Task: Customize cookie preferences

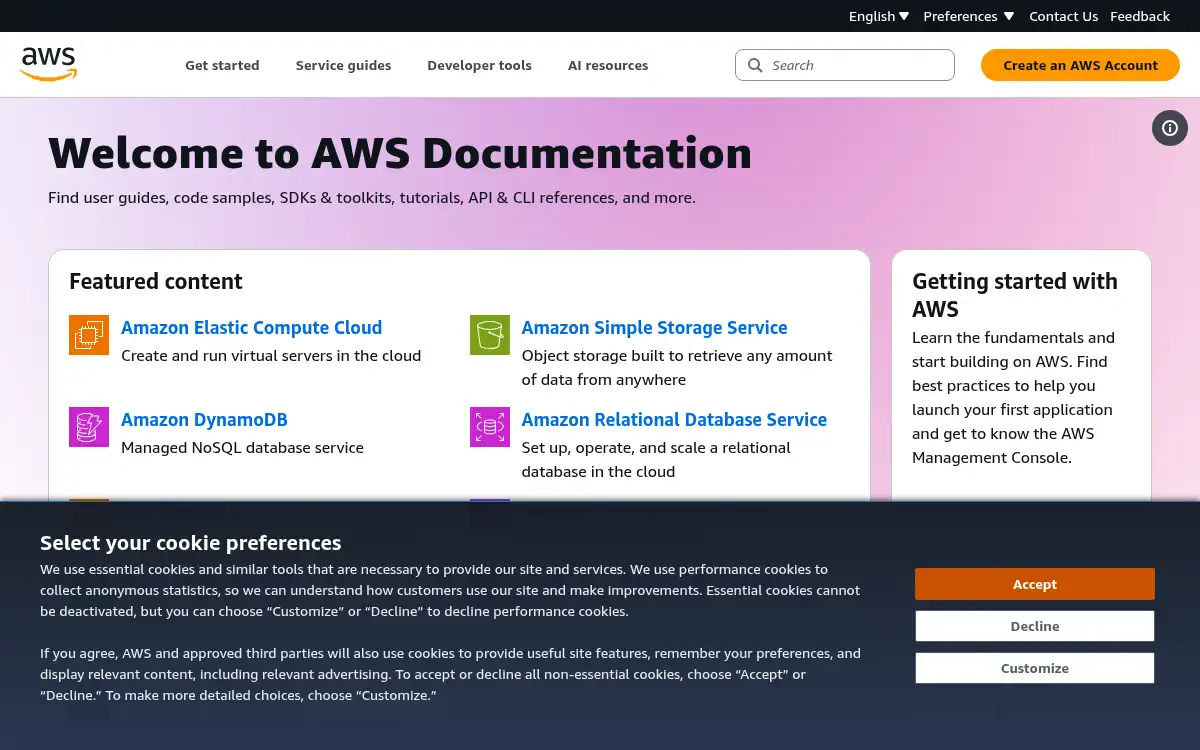Action: [x=1034, y=668]
